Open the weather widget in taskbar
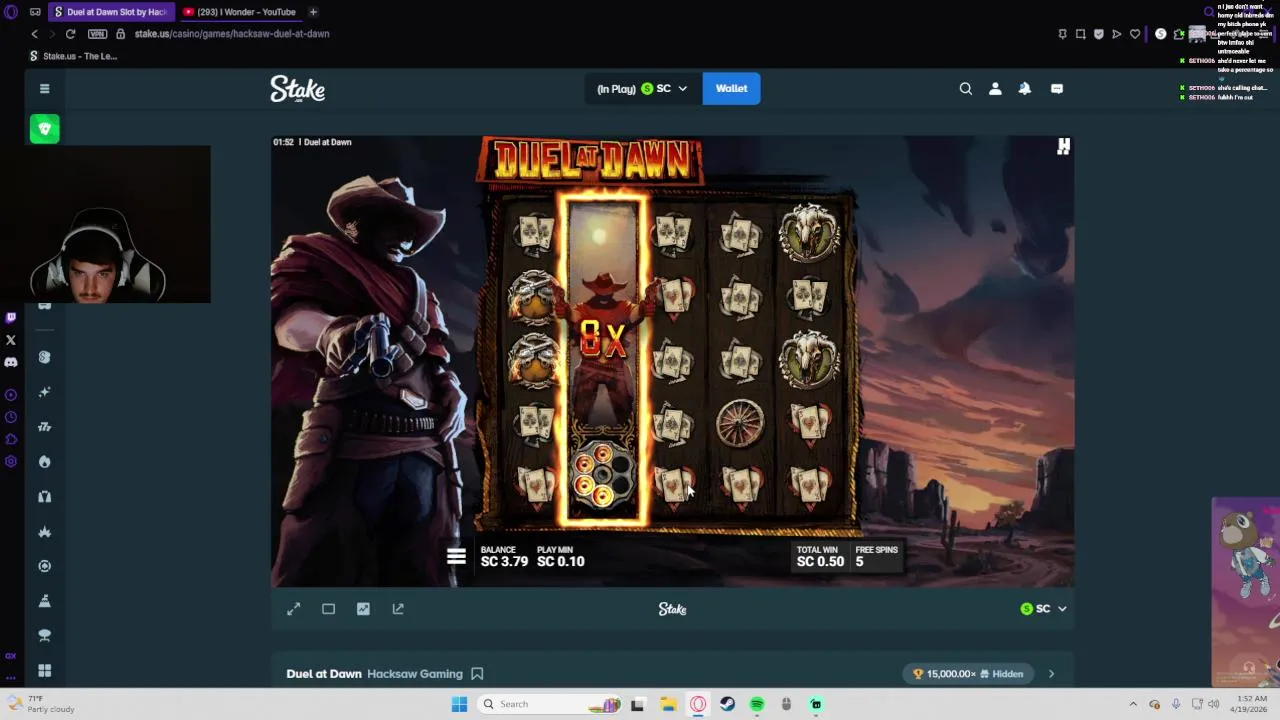 pyautogui.click(x=40, y=704)
